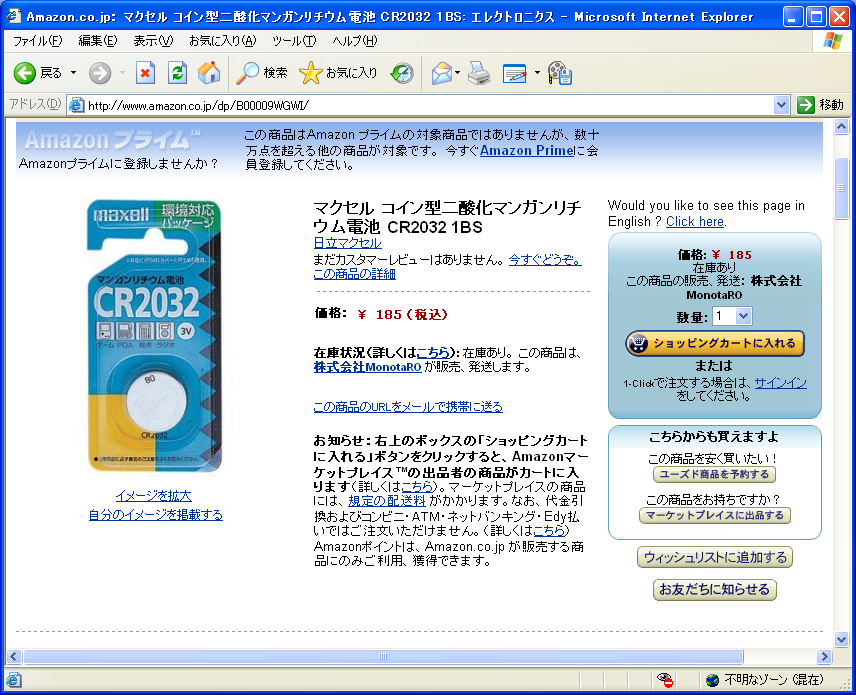Click the Edit page toolbar icon
The width and height of the screenshot is (856, 695).
point(514,73)
